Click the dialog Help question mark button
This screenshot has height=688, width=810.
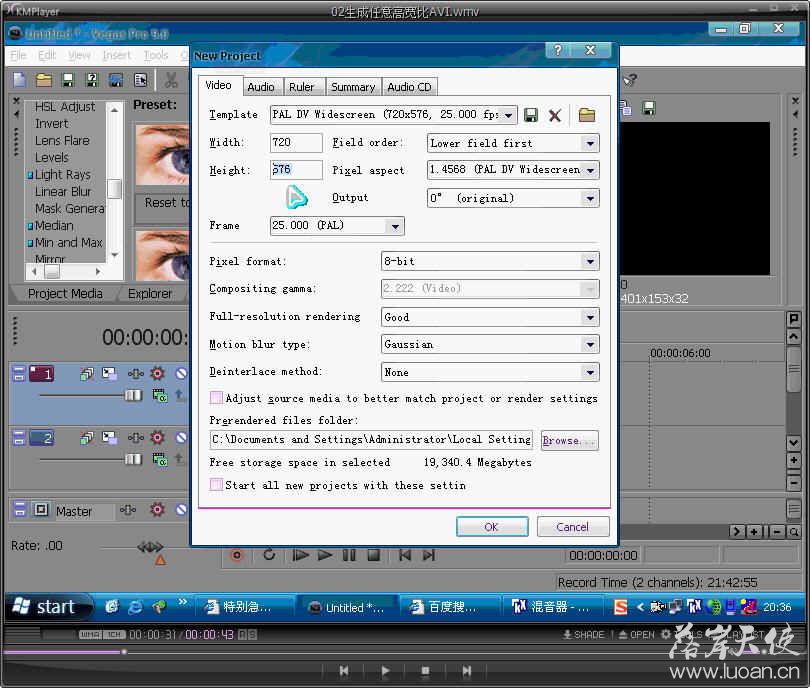pos(558,50)
